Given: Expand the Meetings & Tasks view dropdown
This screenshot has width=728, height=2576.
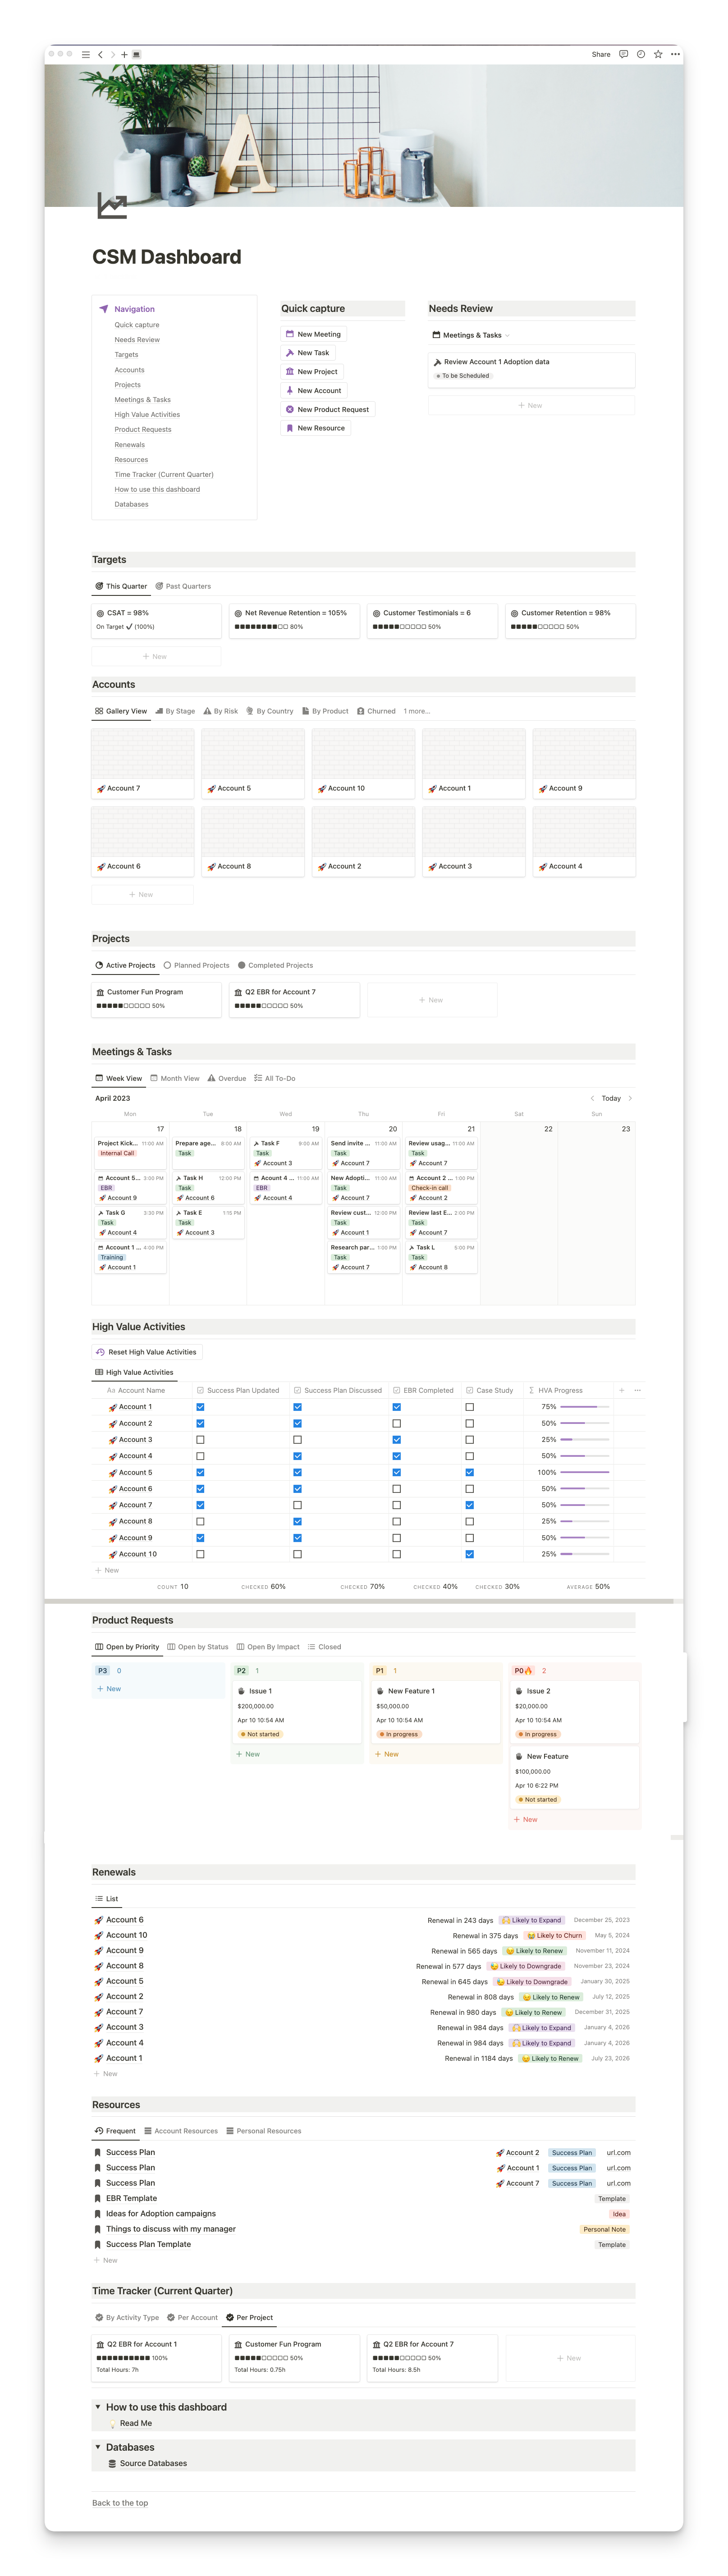Looking at the screenshot, I should click(507, 335).
